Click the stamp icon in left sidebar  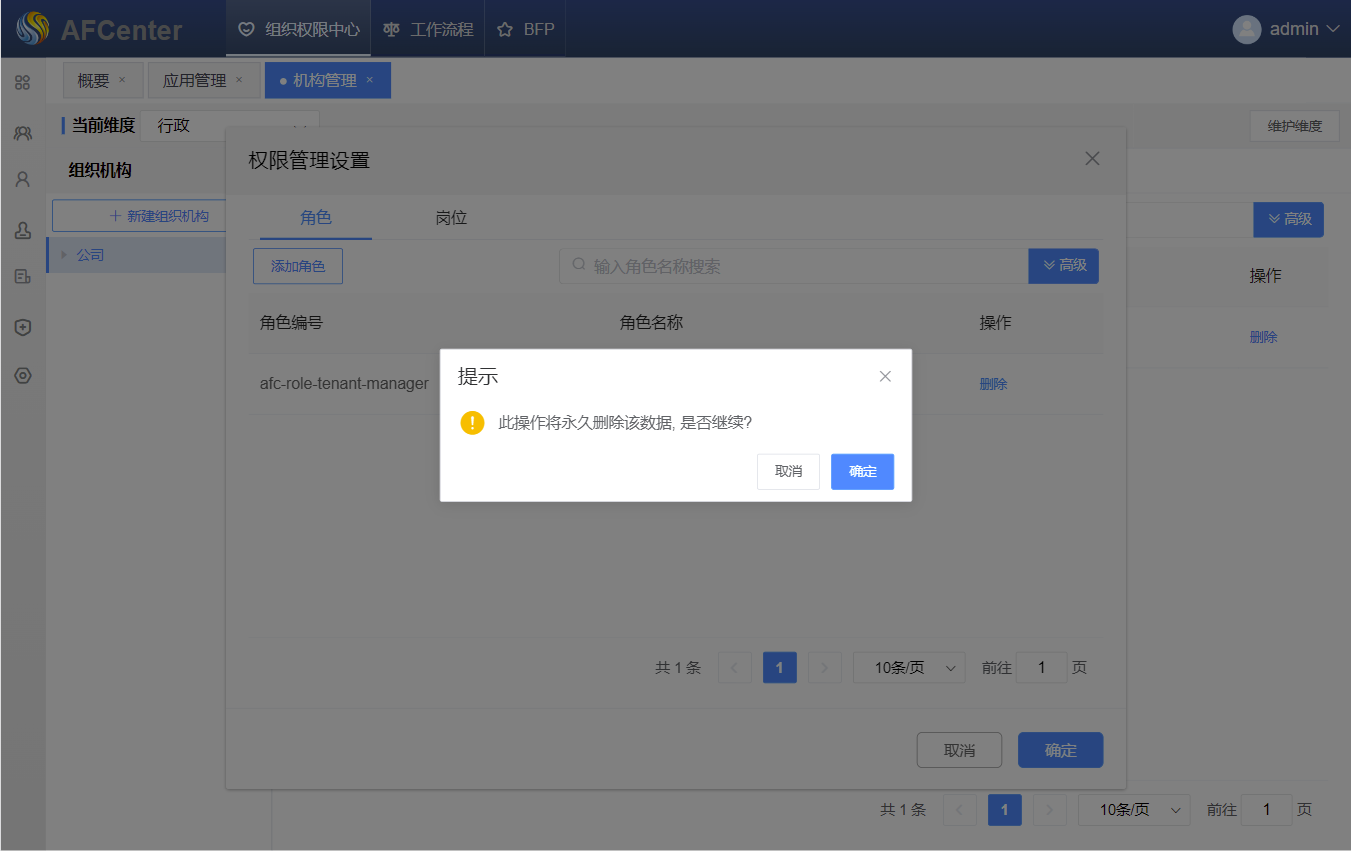[x=22, y=230]
